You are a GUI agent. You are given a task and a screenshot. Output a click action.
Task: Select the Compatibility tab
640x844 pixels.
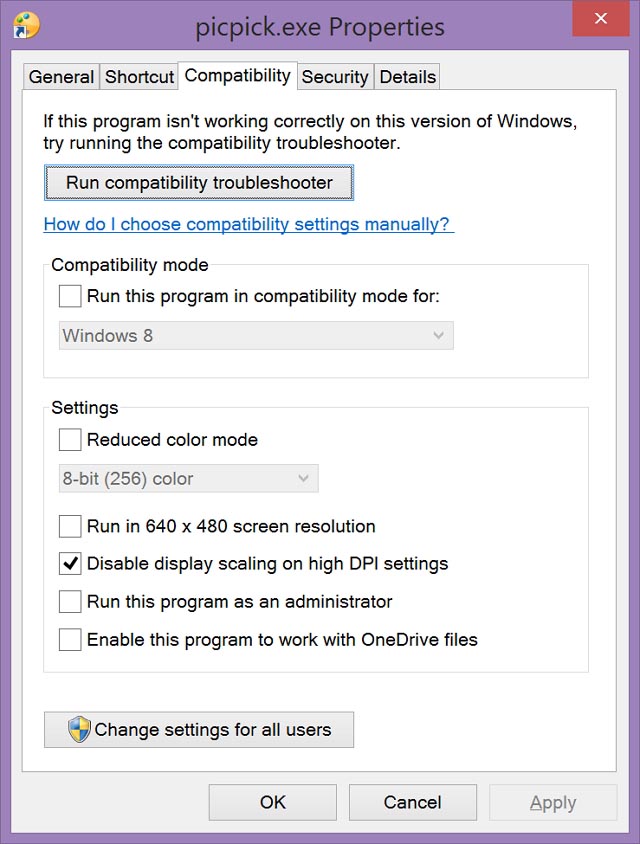tap(237, 75)
